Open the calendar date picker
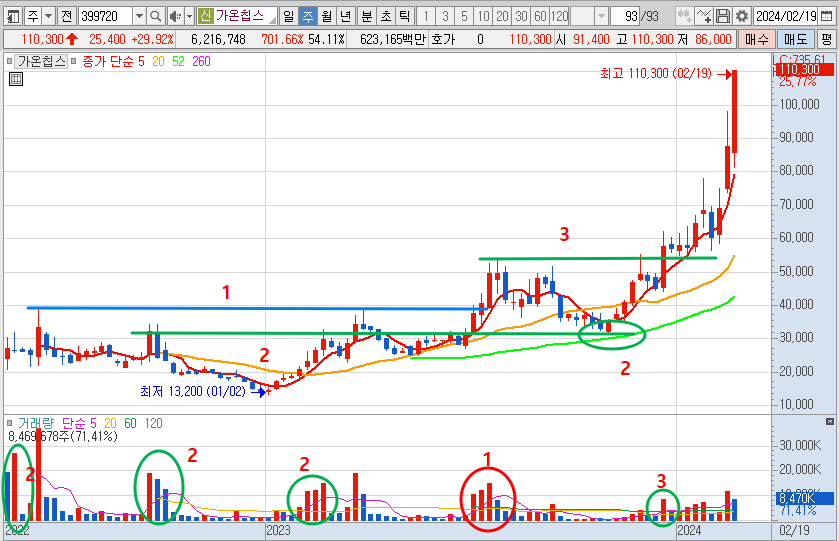839x541 pixels. (826, 17)
